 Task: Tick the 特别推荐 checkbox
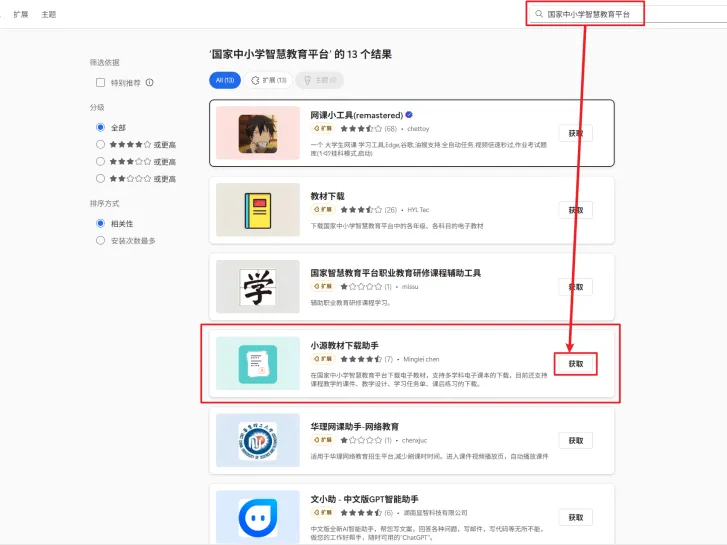coord(100,83)
